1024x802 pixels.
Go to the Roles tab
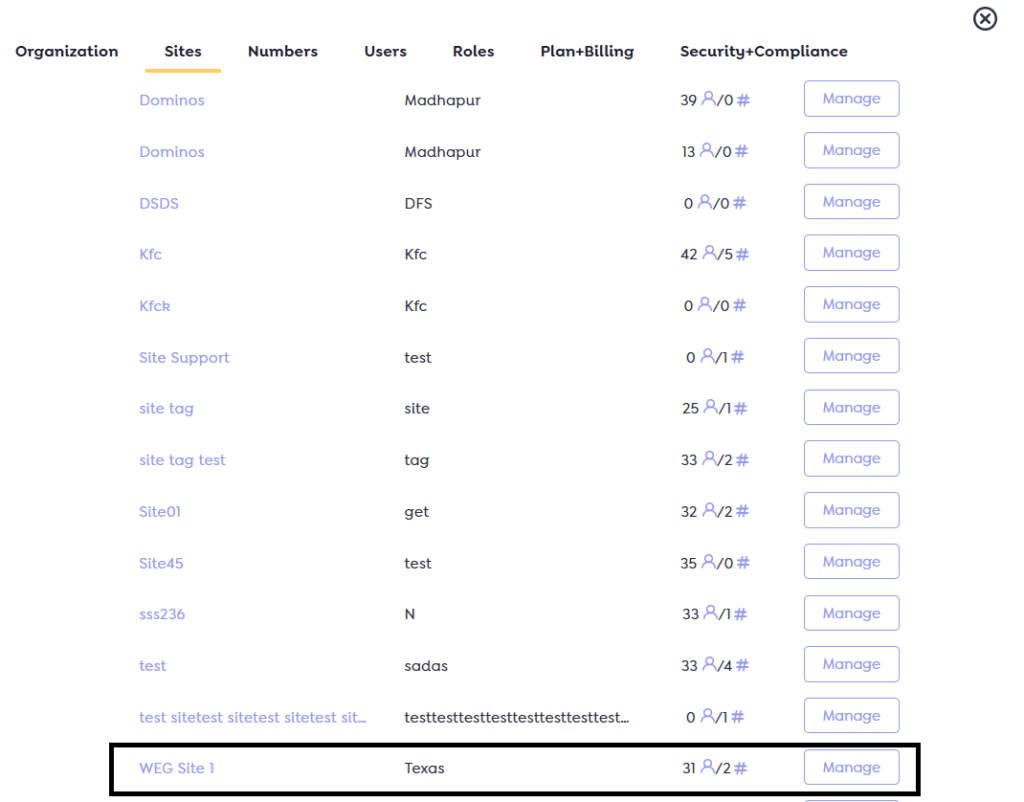tap(473, 51)
